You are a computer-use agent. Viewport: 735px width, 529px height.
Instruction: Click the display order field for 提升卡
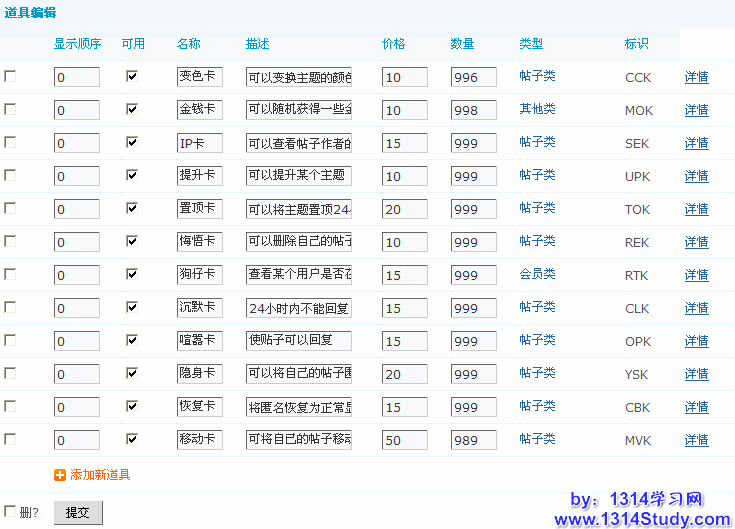tap(76, 176)
